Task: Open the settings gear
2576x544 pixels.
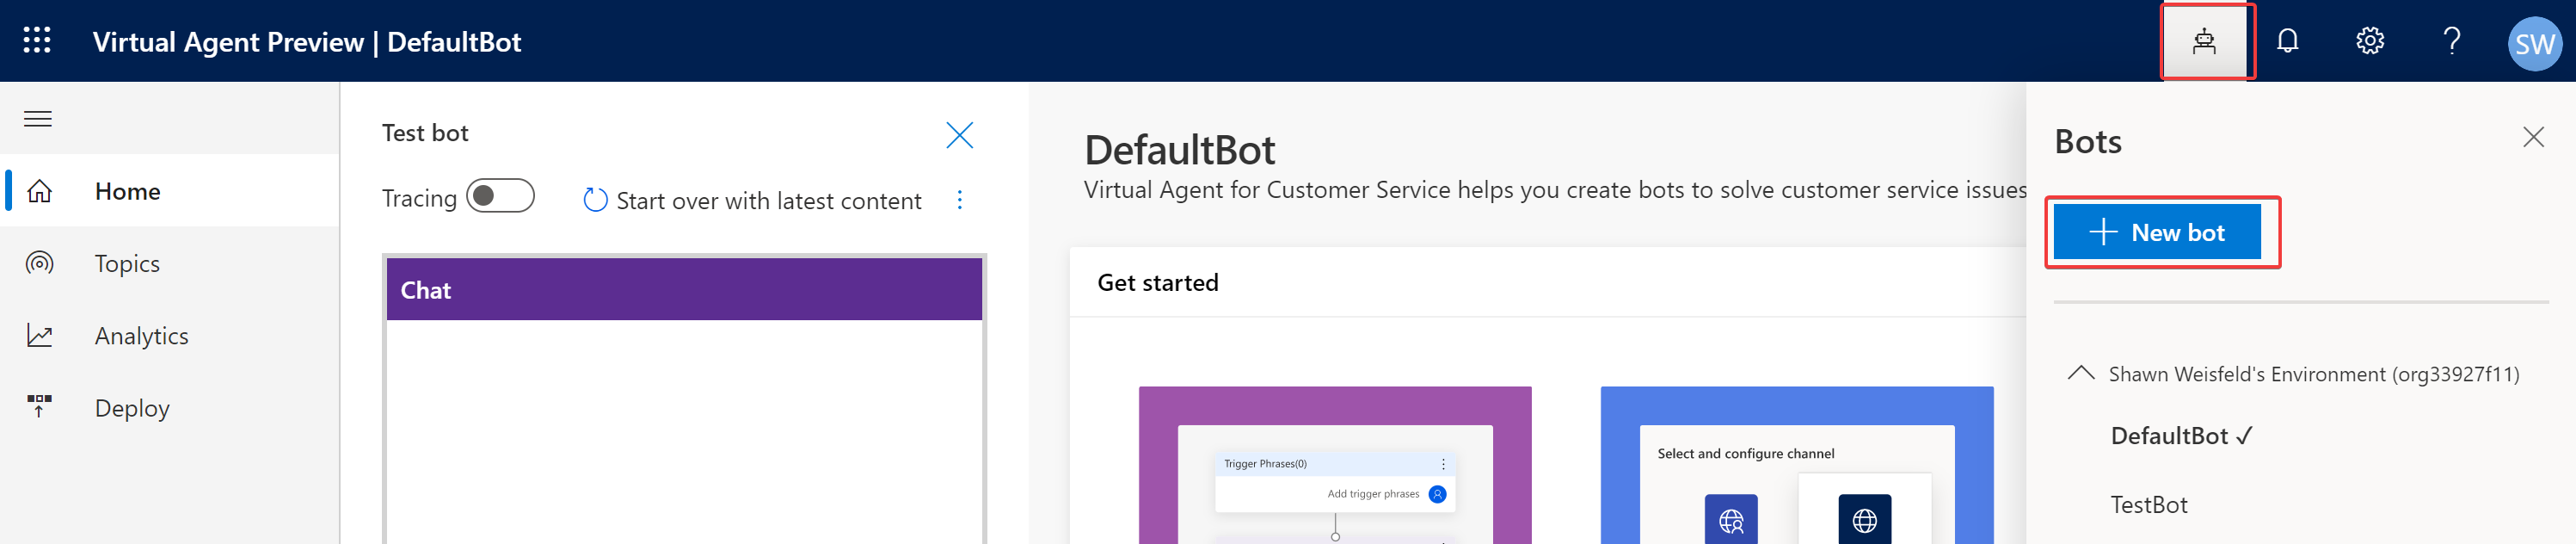Action: tap(2370, 41)
